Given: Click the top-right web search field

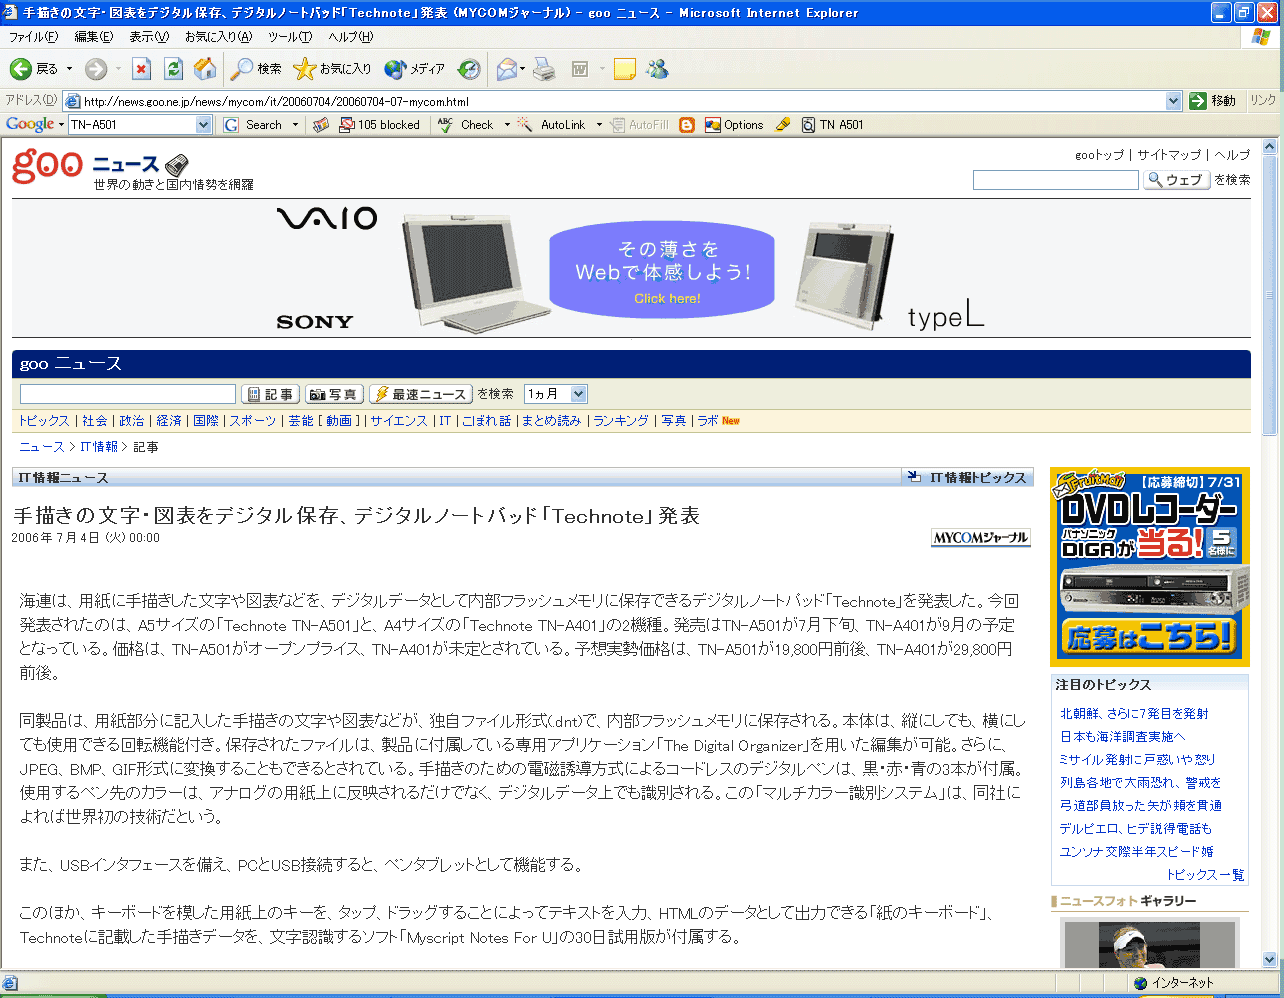Looking at the screenshot, I should 1056,180.
